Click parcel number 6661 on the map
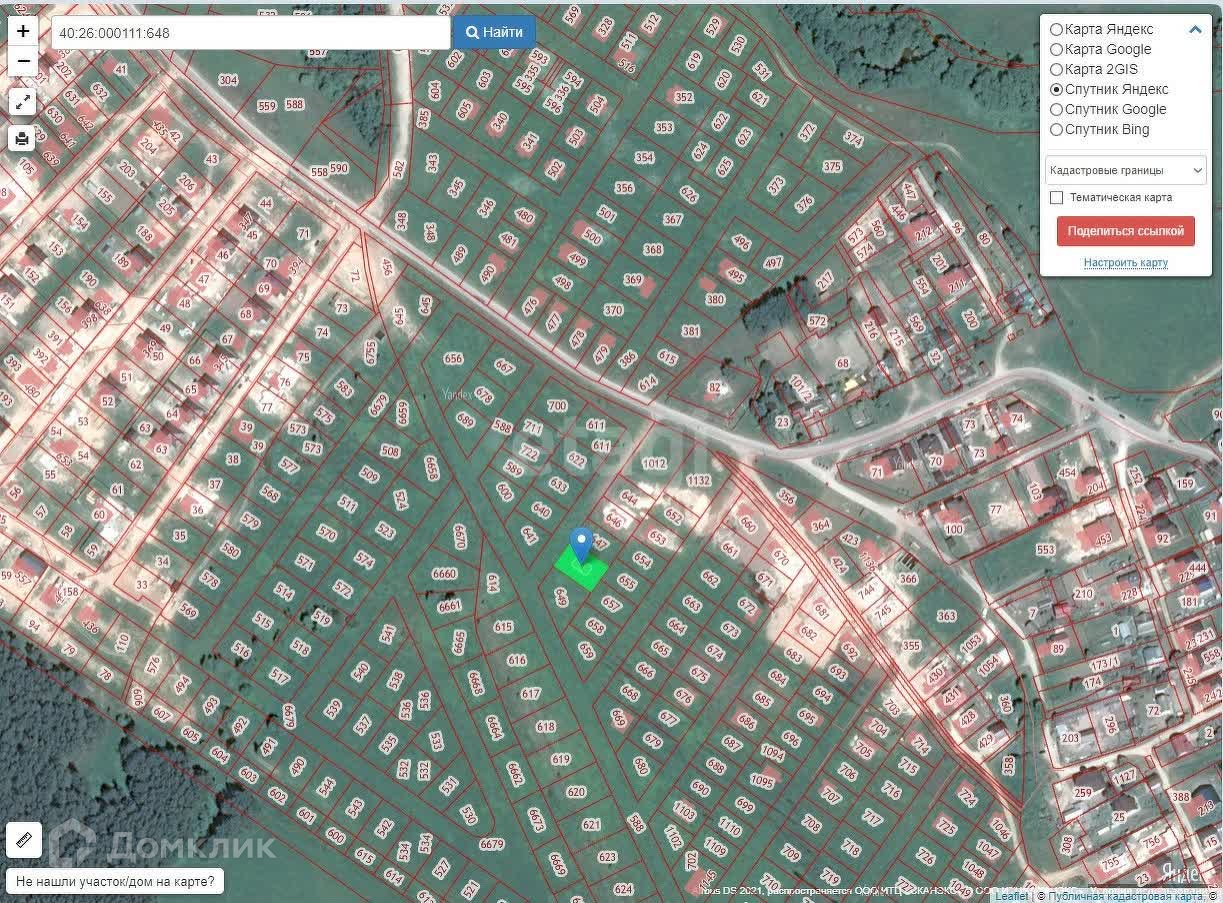The width and height of the screenshot is (1223, 903). [x=450, y=606]
